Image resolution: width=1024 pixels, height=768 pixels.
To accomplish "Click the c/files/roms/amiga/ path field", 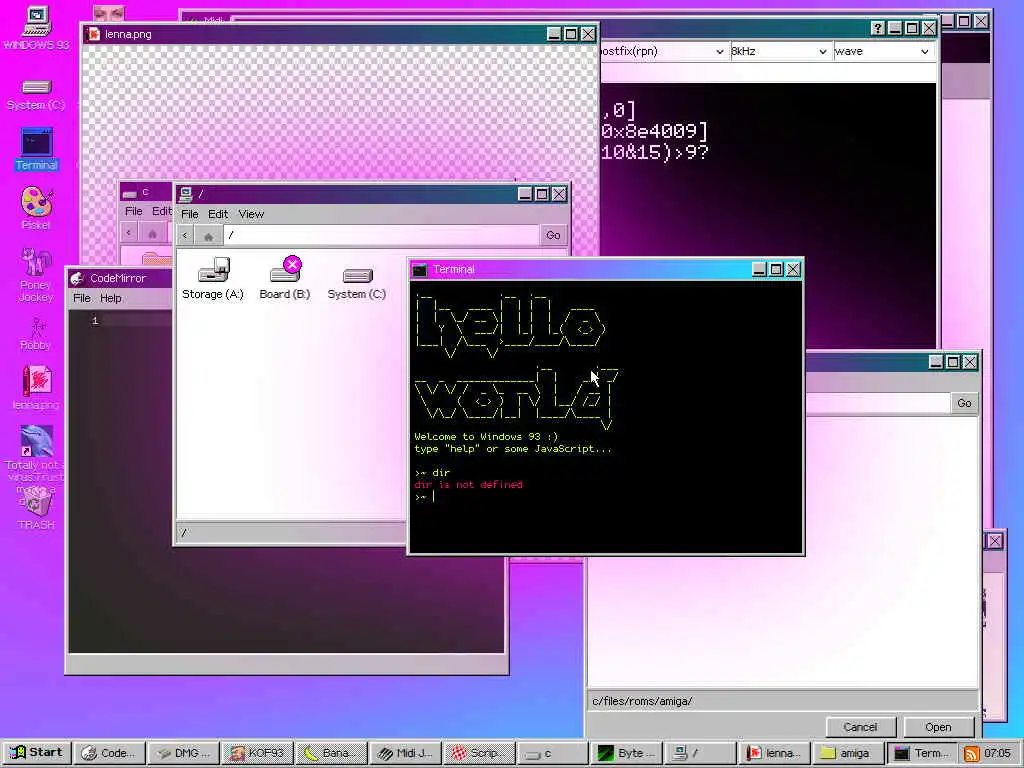I will (x=782, y=701).
